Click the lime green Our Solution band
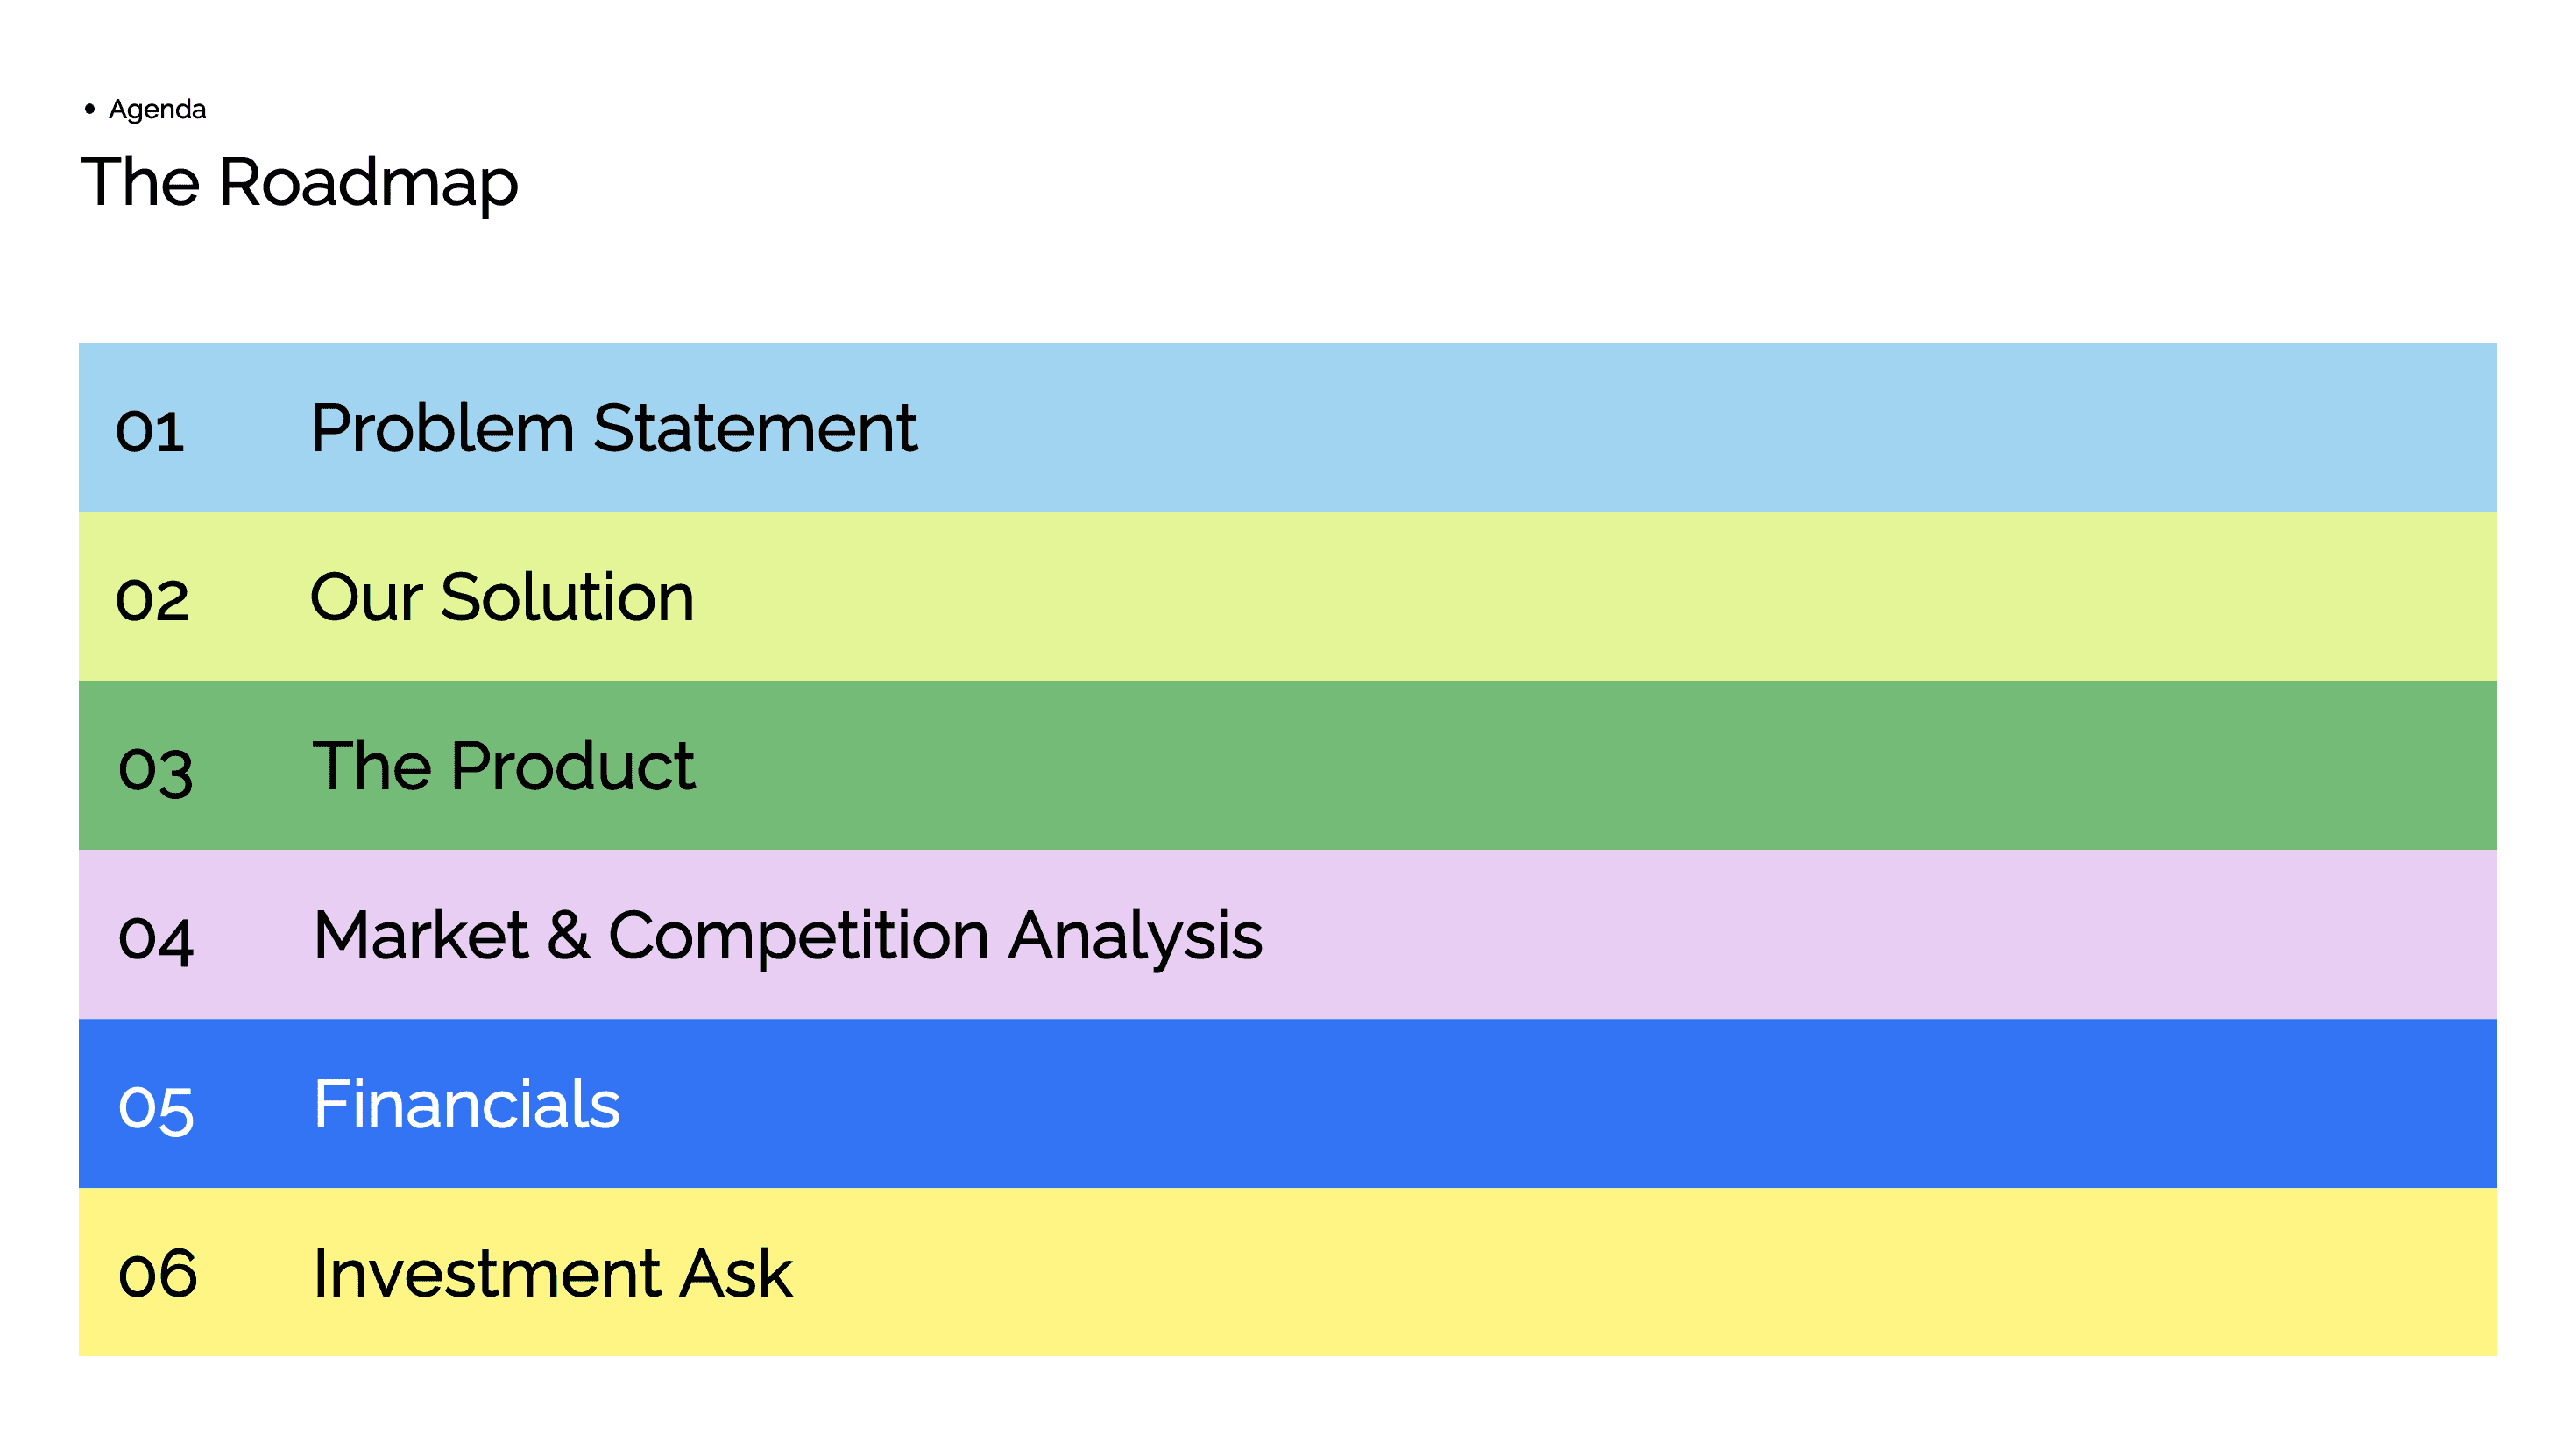Screen dimensions: 2576x1442 tap(1288, 596)
